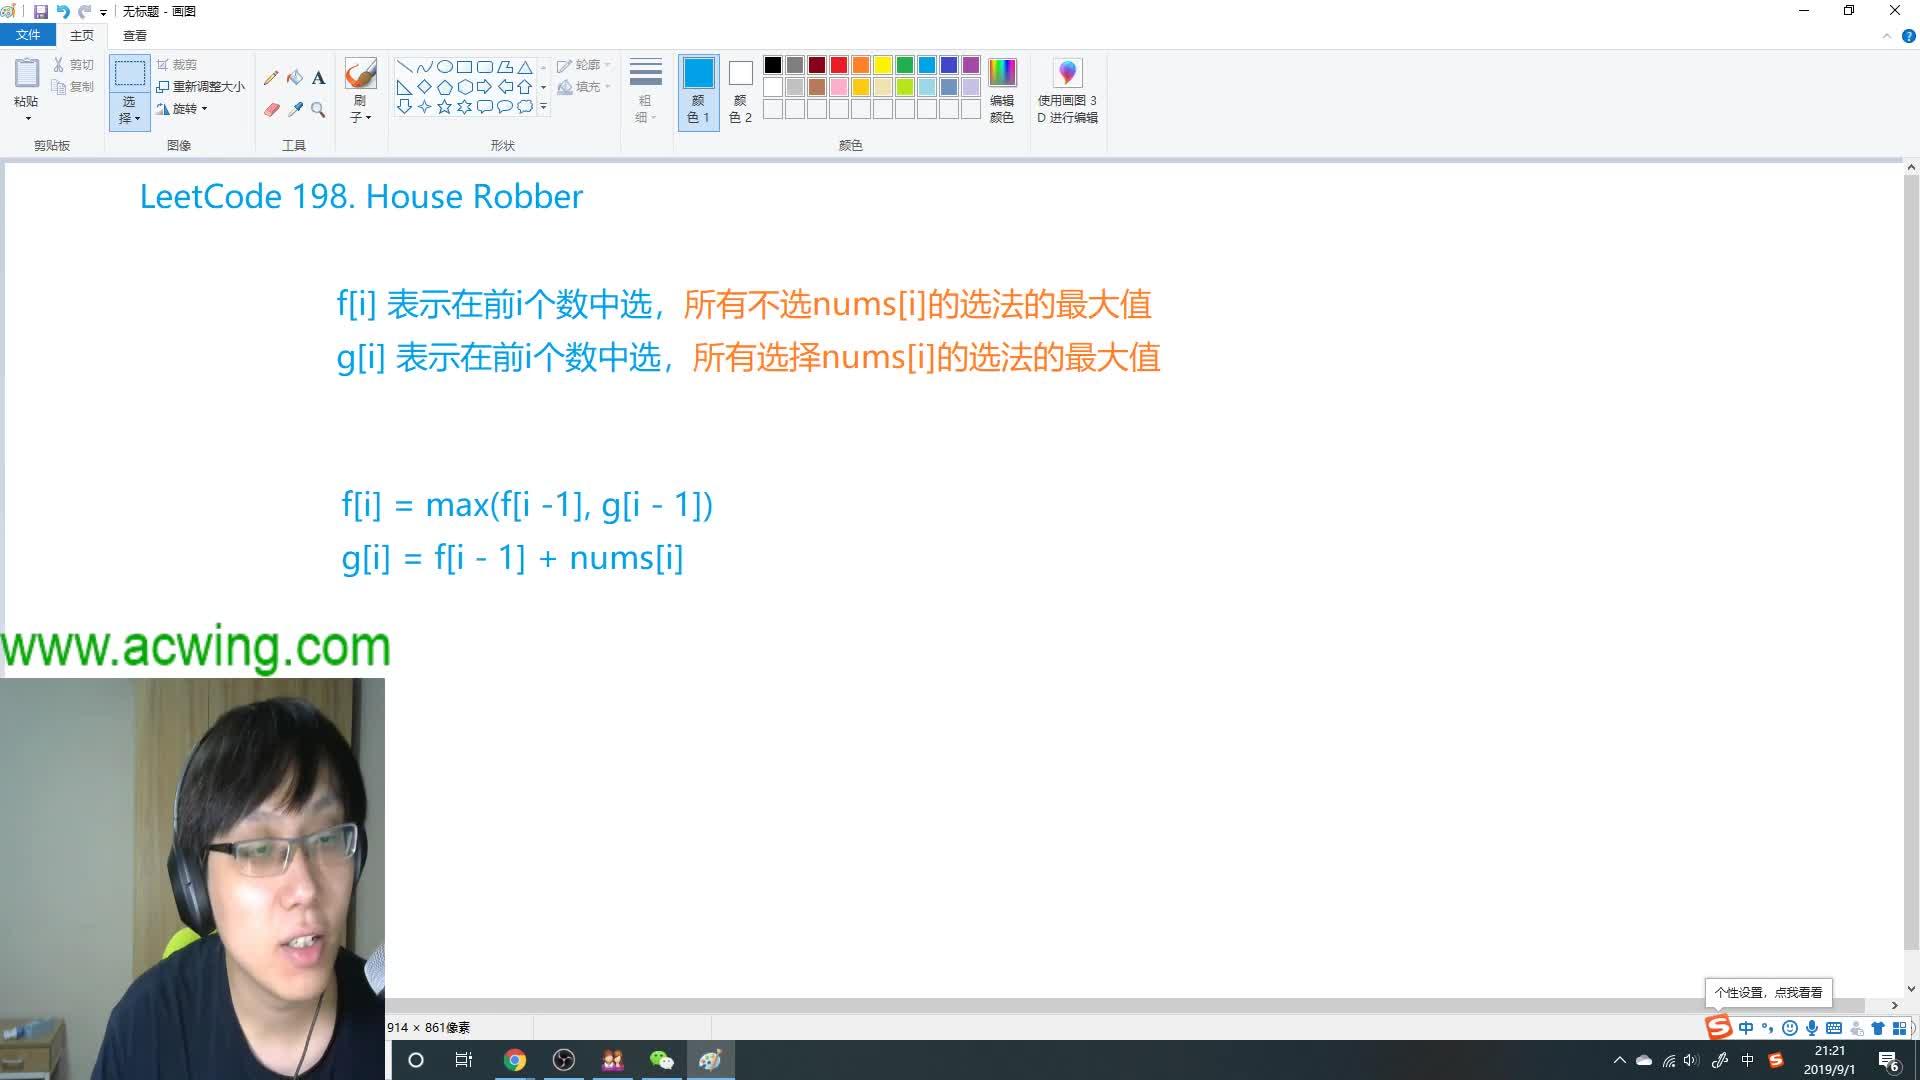Viewport: 1920px width, 1080px height.
Task: Click the Copy (复制) button
Action: click(x=73, y=87)
